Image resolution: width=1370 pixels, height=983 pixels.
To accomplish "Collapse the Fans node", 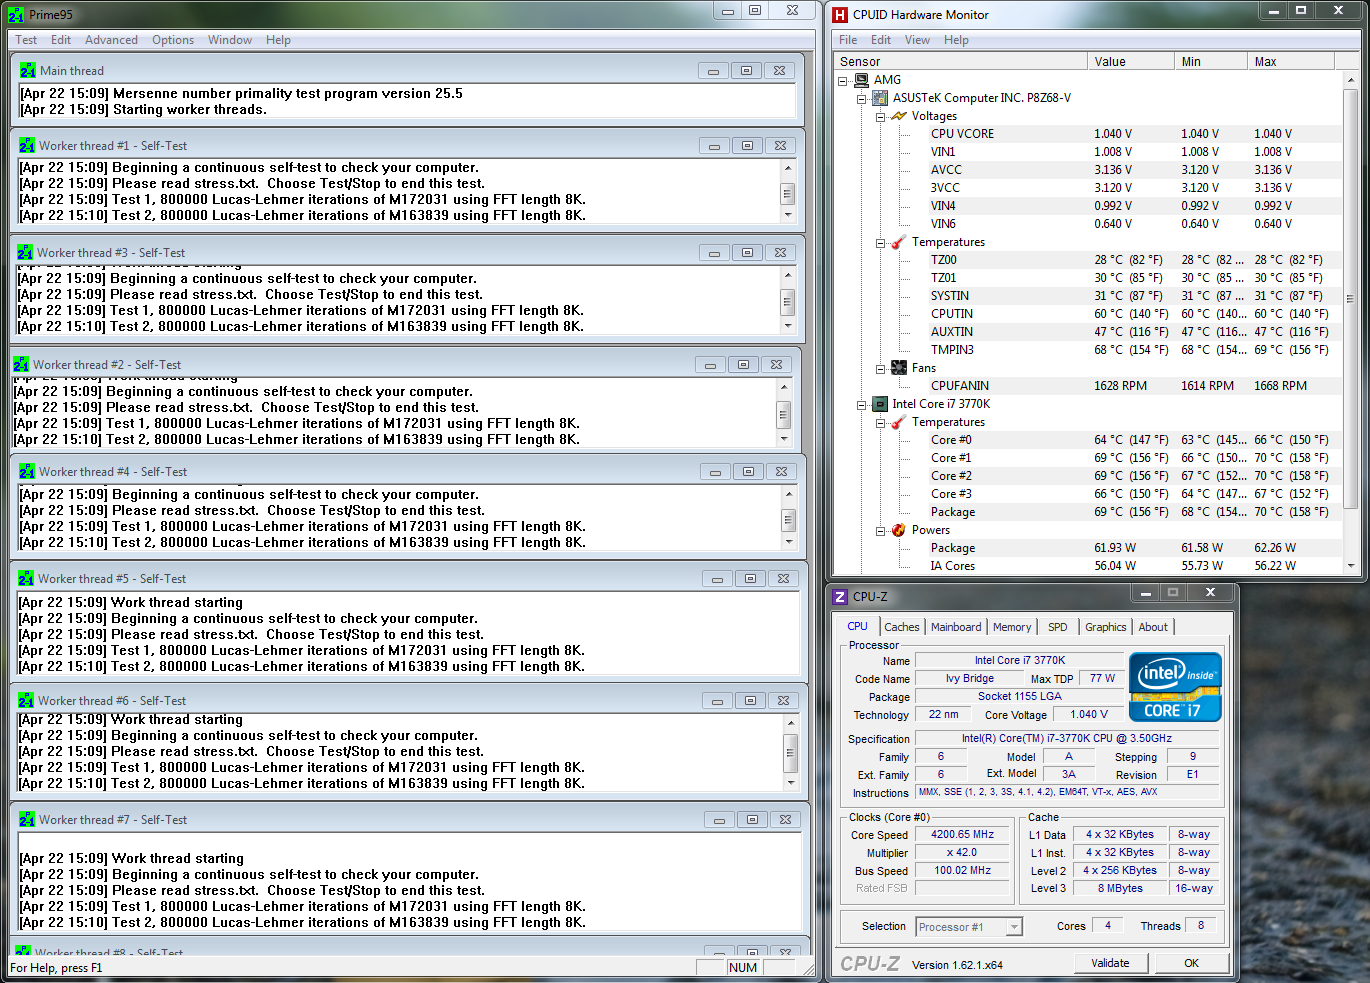I will 880,369.
